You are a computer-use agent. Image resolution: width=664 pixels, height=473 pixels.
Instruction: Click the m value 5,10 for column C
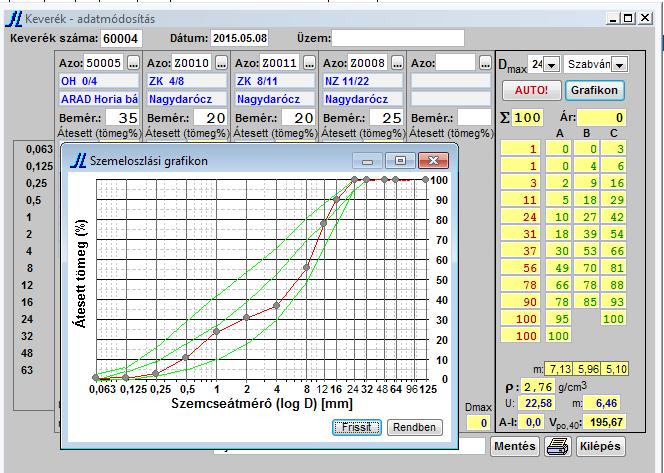click(615, 369)
